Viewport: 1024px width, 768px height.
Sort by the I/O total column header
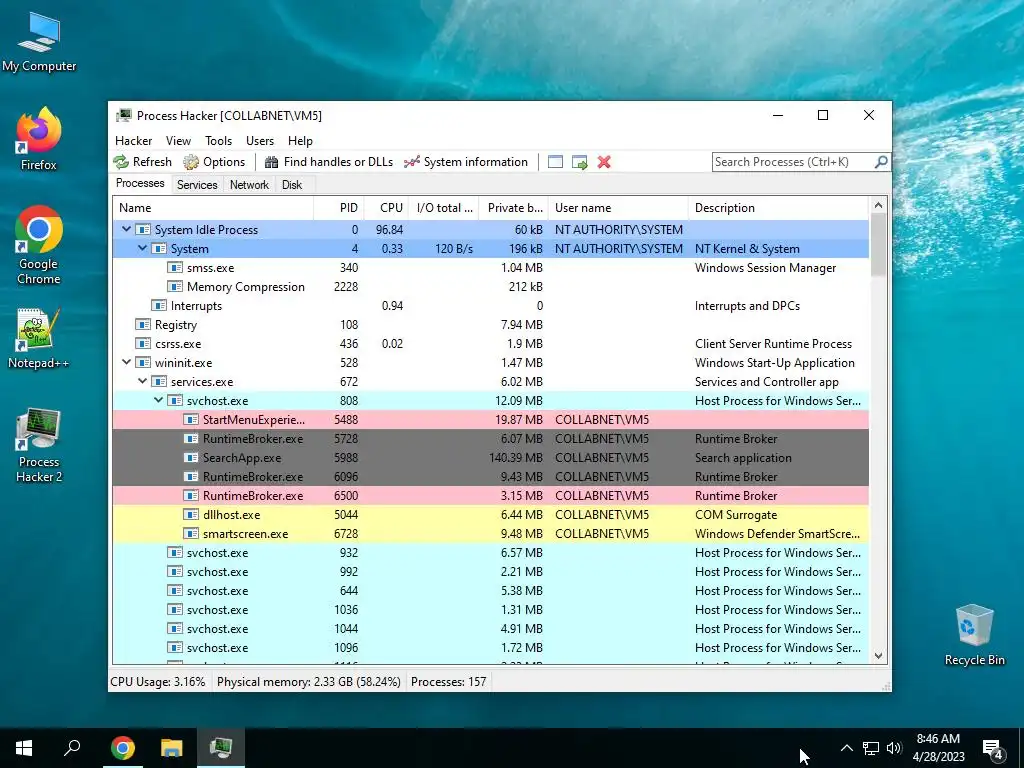(x=443, y=208)
